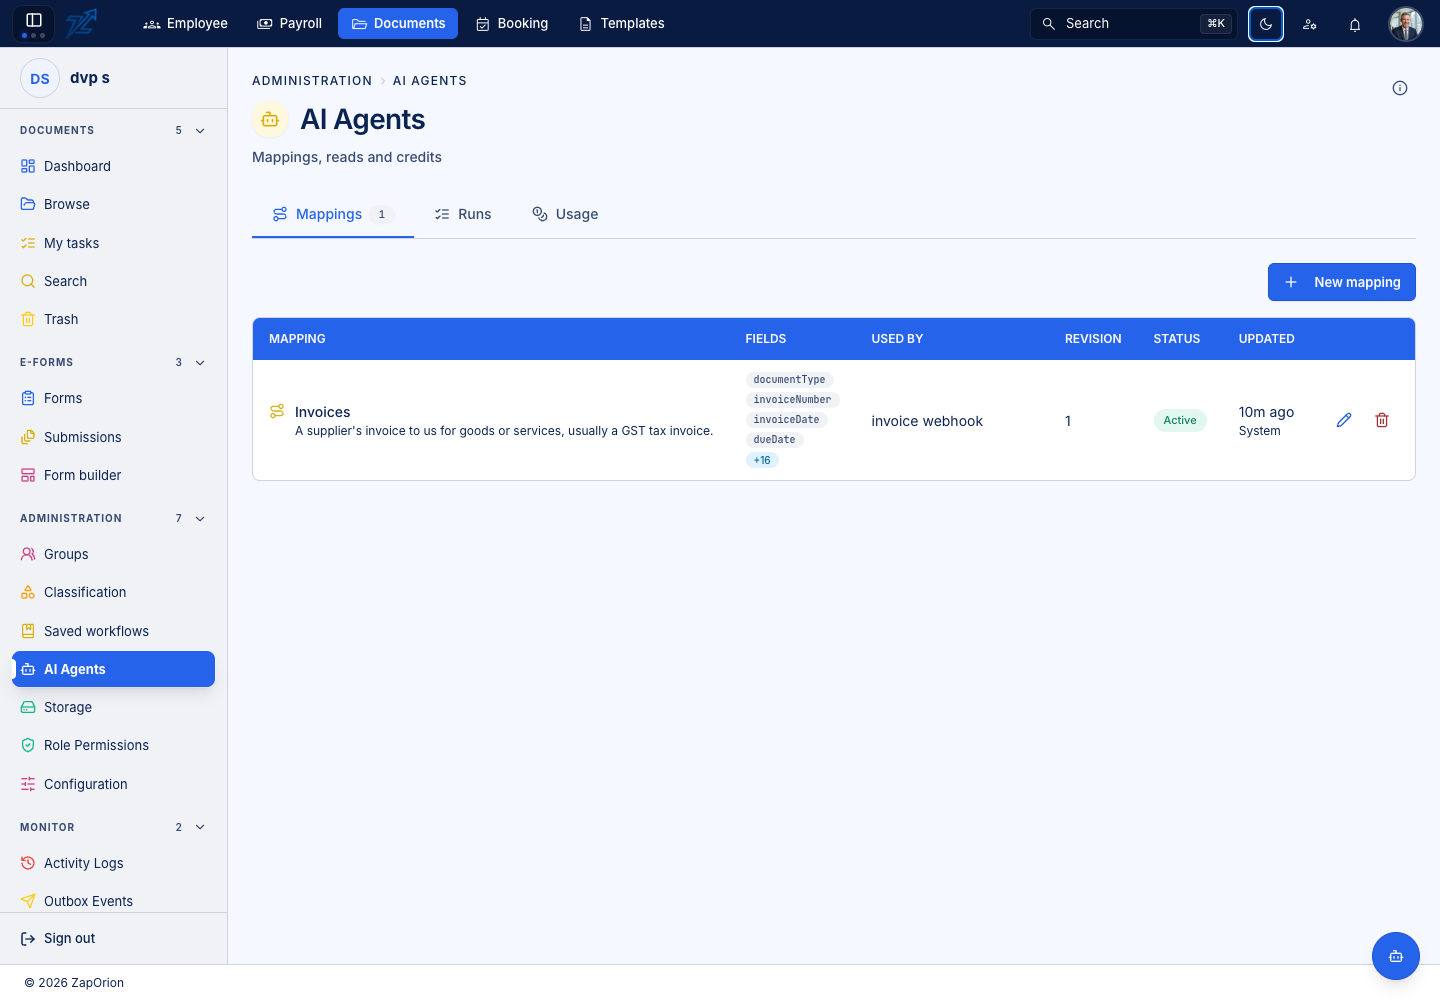The height and width of the screenshot is (1000, 1440).
Task: Open Forms in sidebar
Action: [113, 398]
